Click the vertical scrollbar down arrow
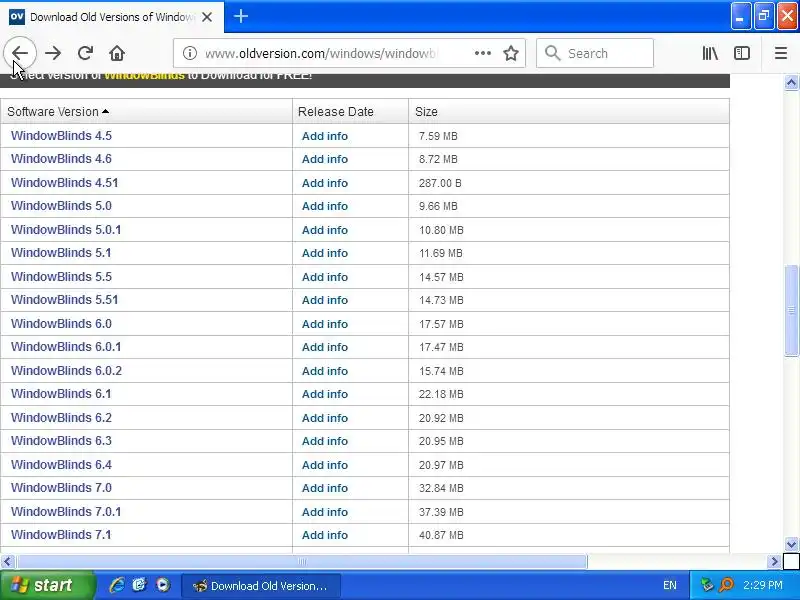Viewport: 800px width, 600px height. coord(791,544)
